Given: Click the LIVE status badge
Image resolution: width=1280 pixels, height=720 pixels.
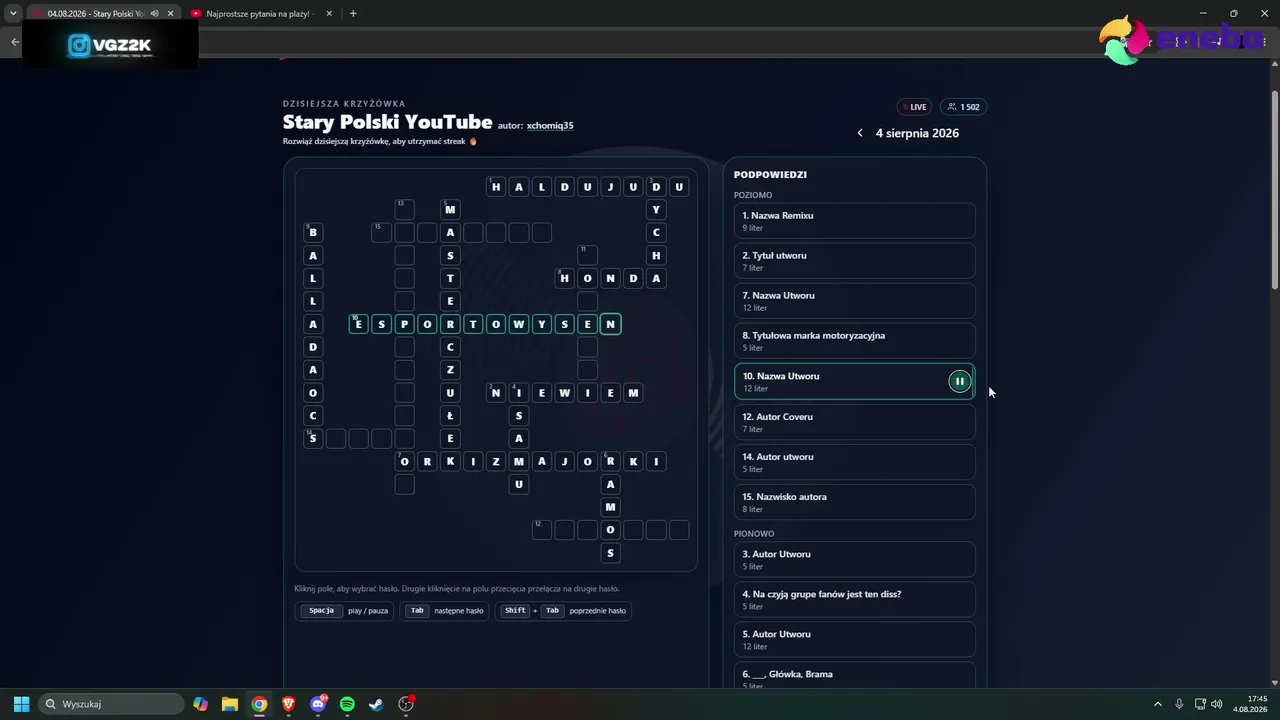Looking at the screenshot, I should (x=914, y=107).
